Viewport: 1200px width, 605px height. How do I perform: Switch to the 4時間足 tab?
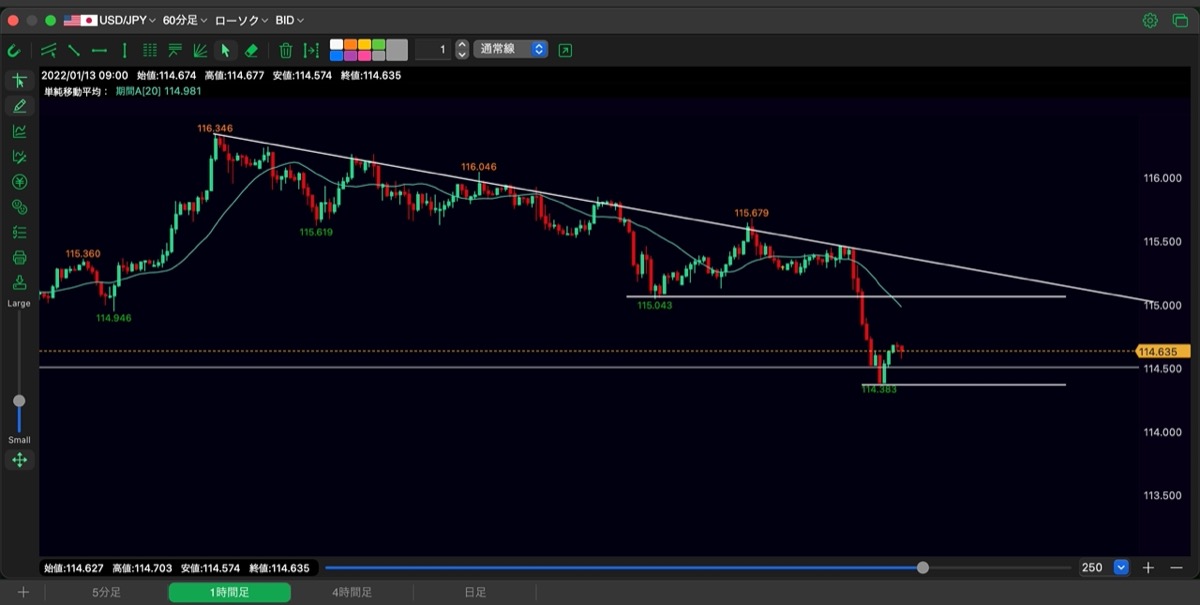tap(352, 592)
